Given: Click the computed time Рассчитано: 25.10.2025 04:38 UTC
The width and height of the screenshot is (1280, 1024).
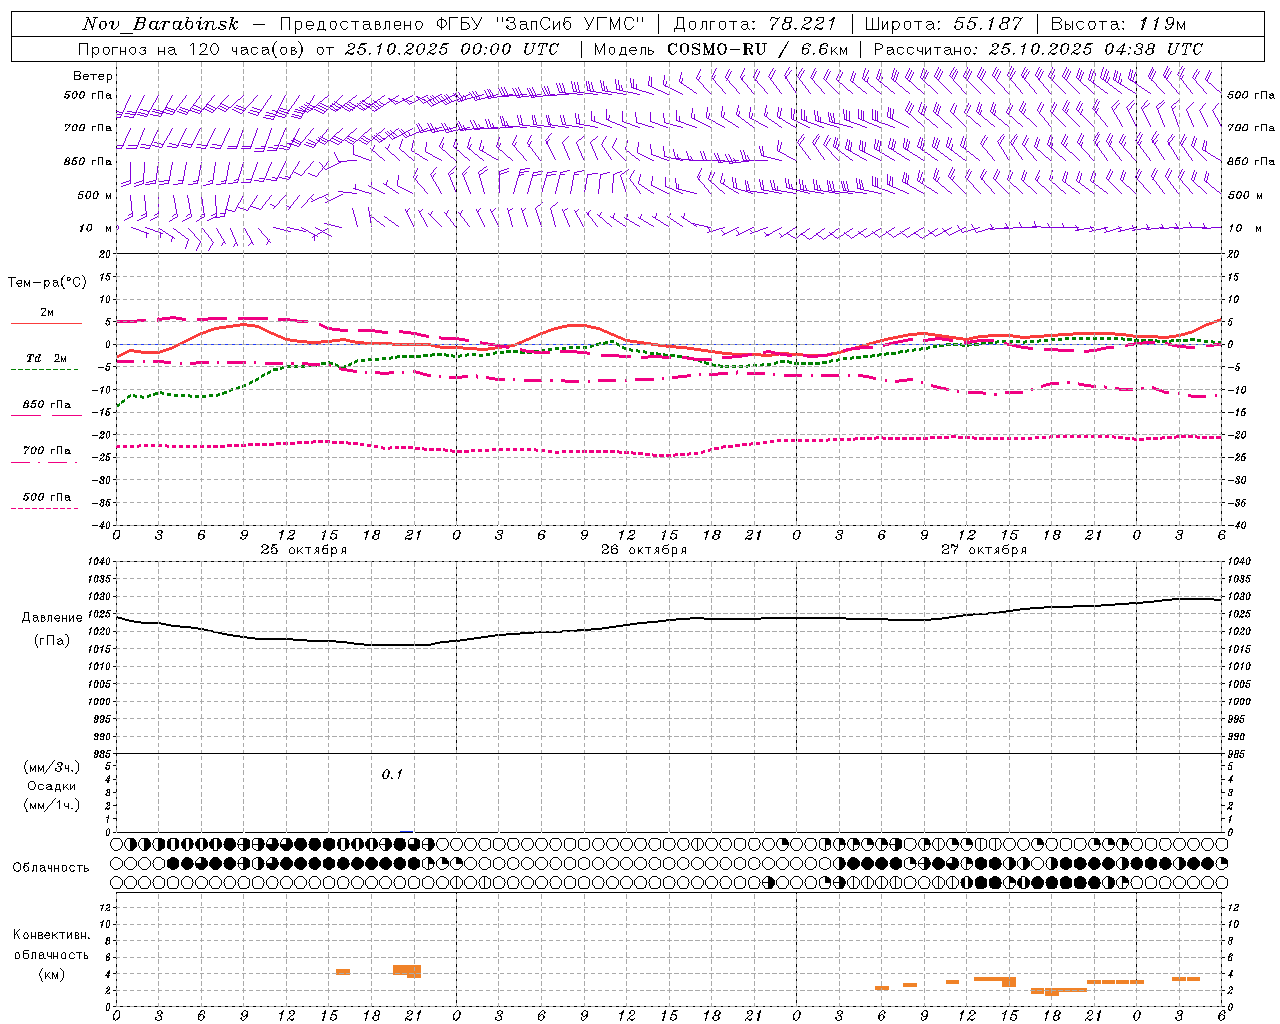Looking at the screenshot, I should [x=1038, y=49].
